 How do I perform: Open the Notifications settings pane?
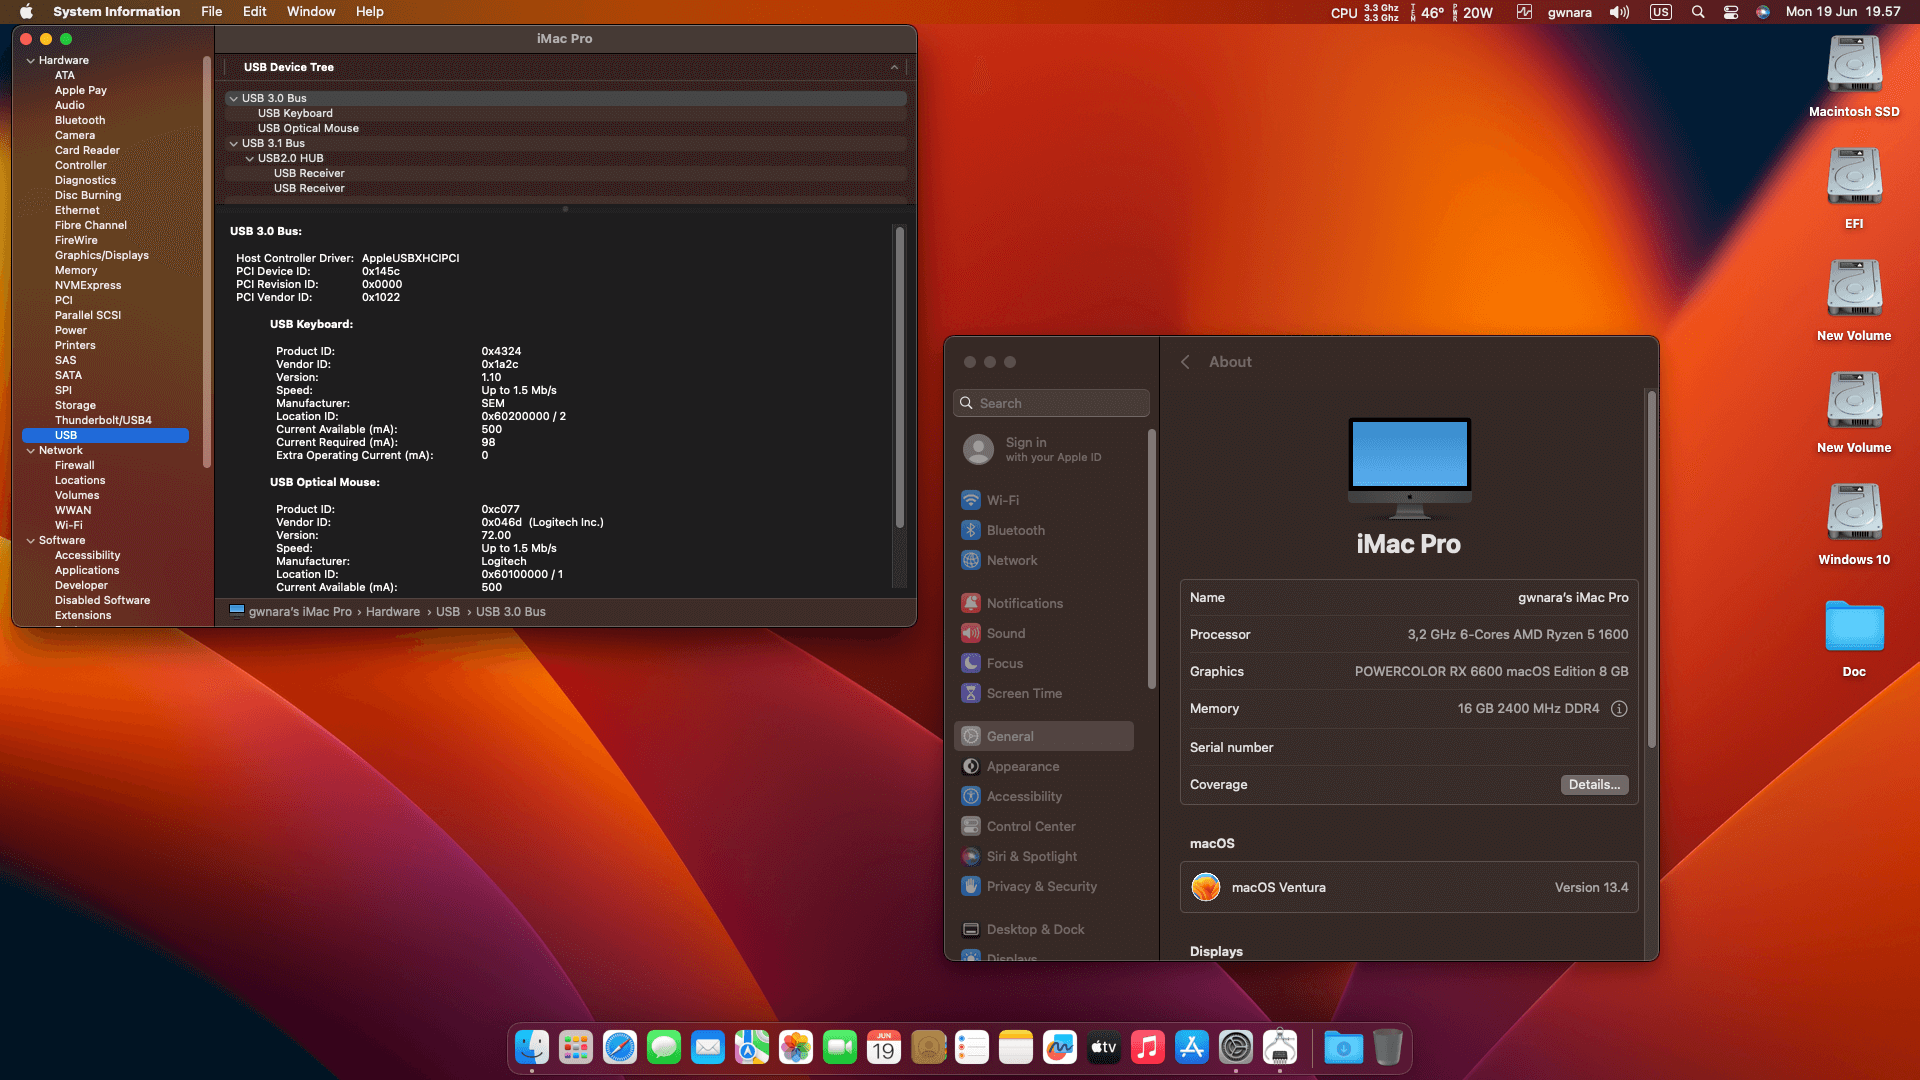pyautogui.click(x=1024, y=603)
